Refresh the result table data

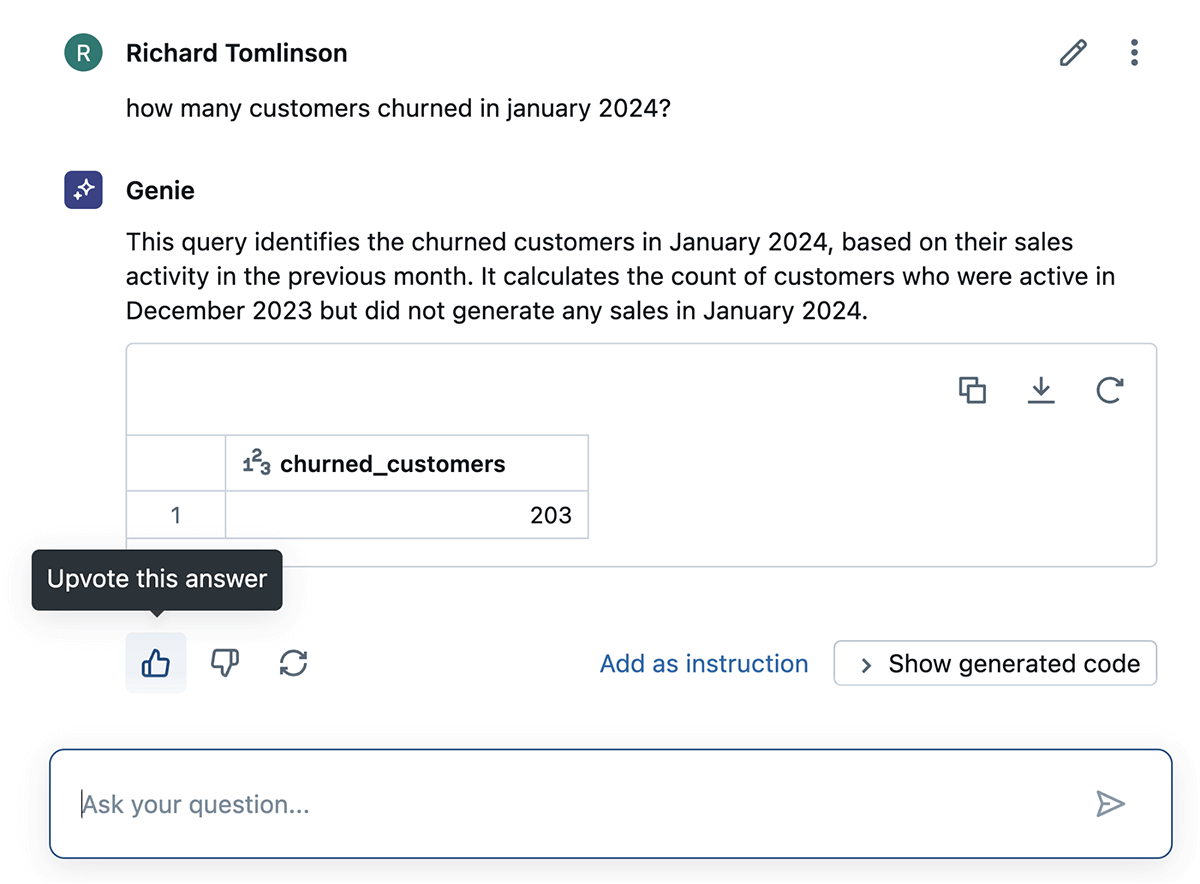(x=1109, y=390)
